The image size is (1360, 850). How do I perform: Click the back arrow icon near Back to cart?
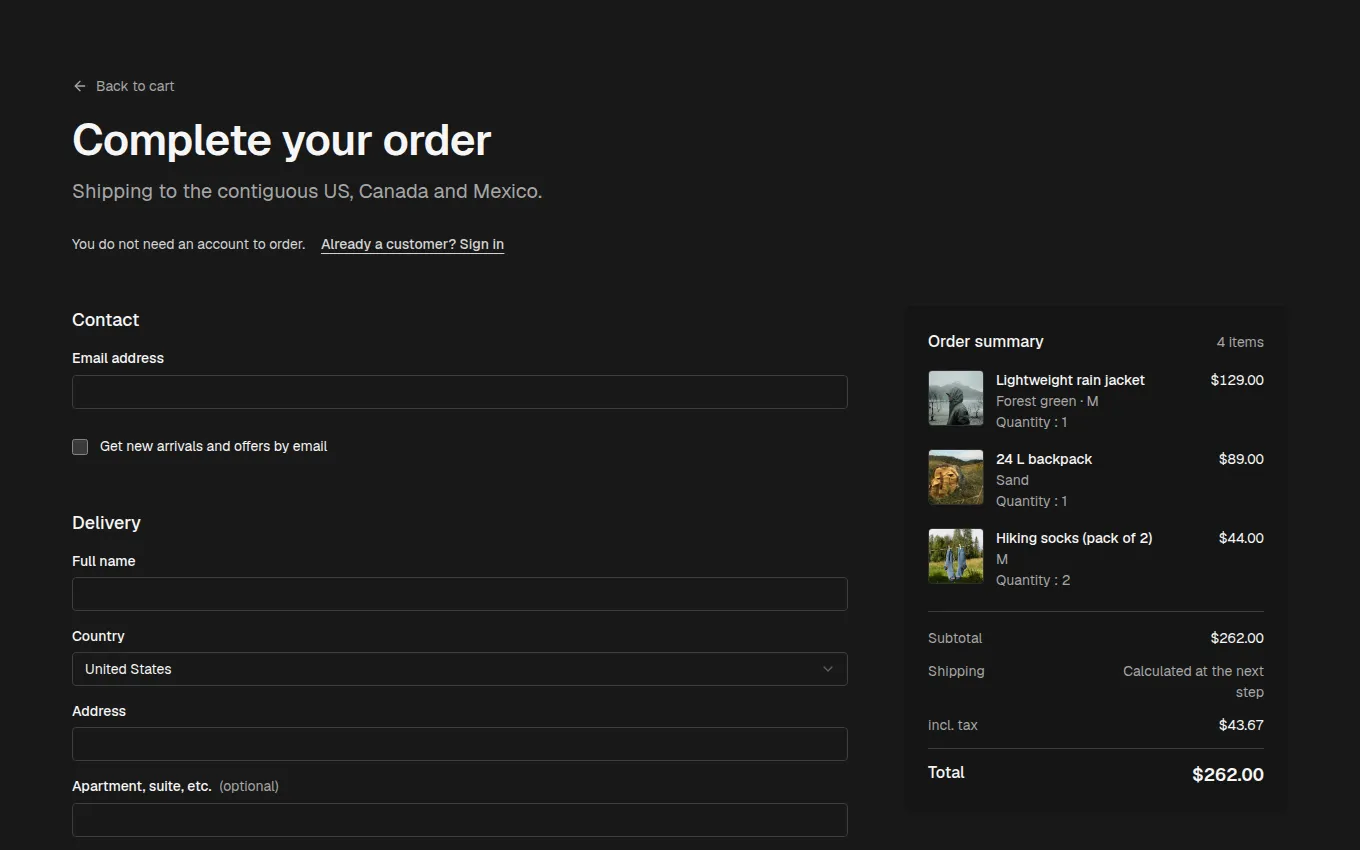pos(80,86)
